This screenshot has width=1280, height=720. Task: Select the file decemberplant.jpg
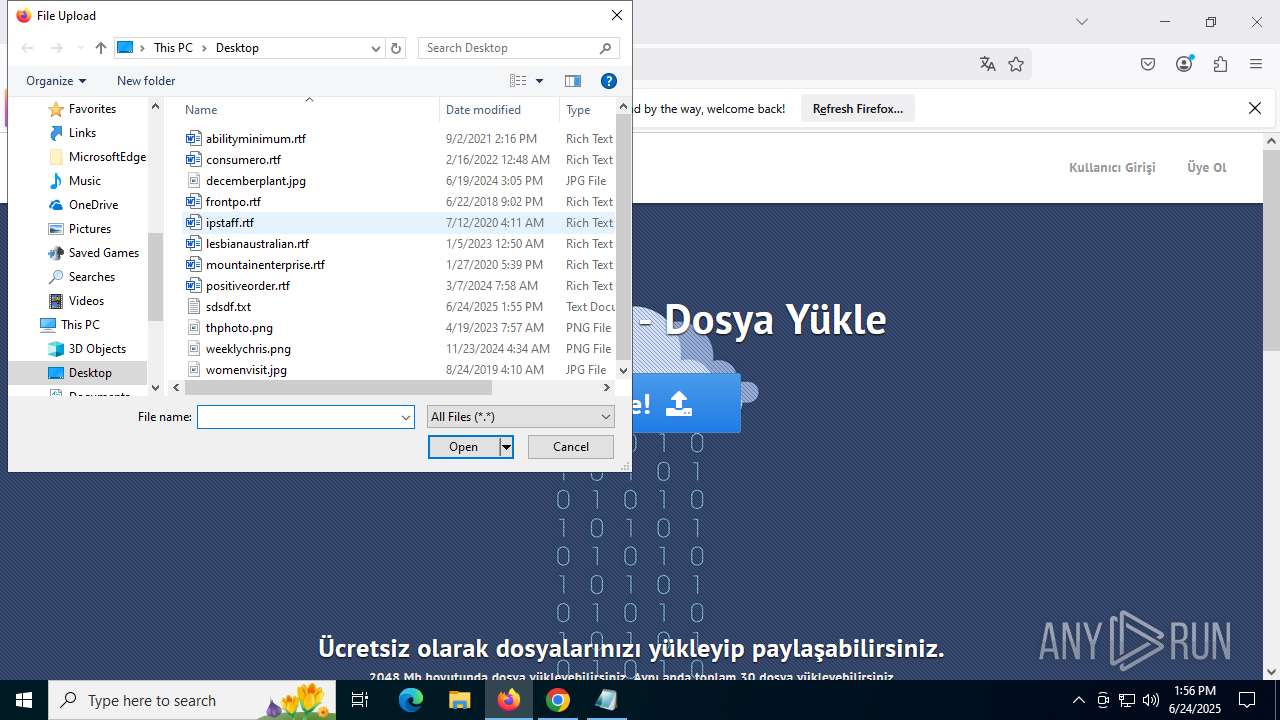tap(256, 181)
